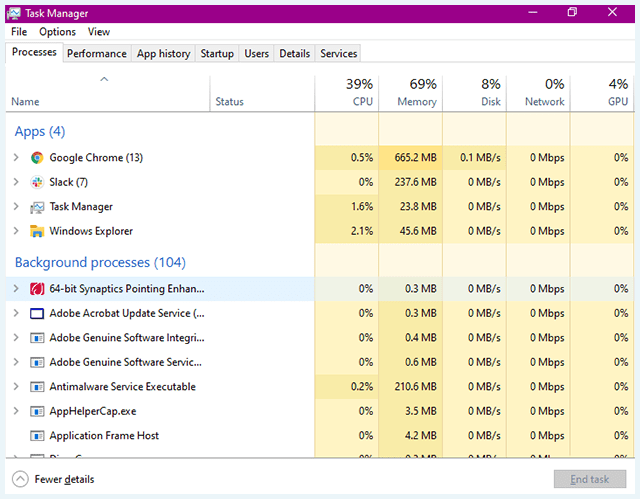Click the Google Chrome 665.2 MB memory cell
Screen dimensions: 640x499
[411, 157]
